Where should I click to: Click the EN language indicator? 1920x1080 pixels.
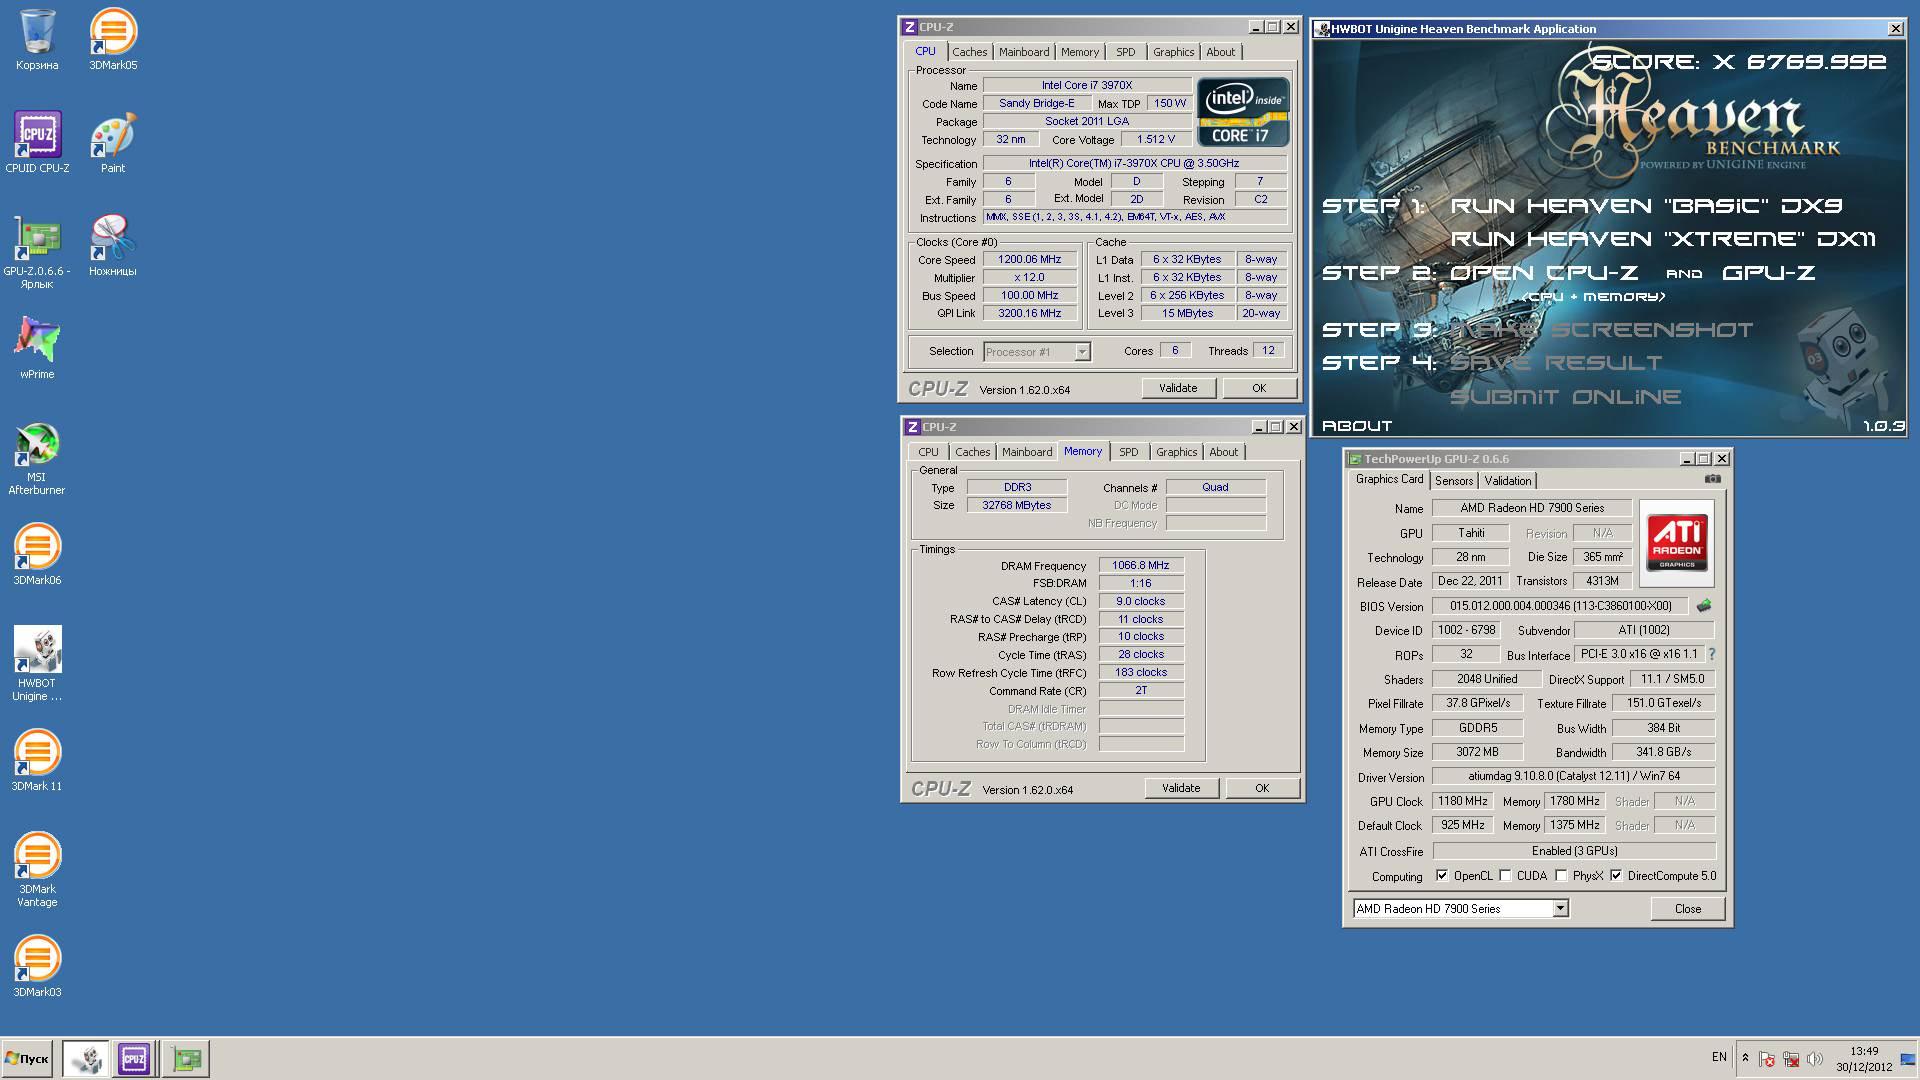coord(1719,1057)
